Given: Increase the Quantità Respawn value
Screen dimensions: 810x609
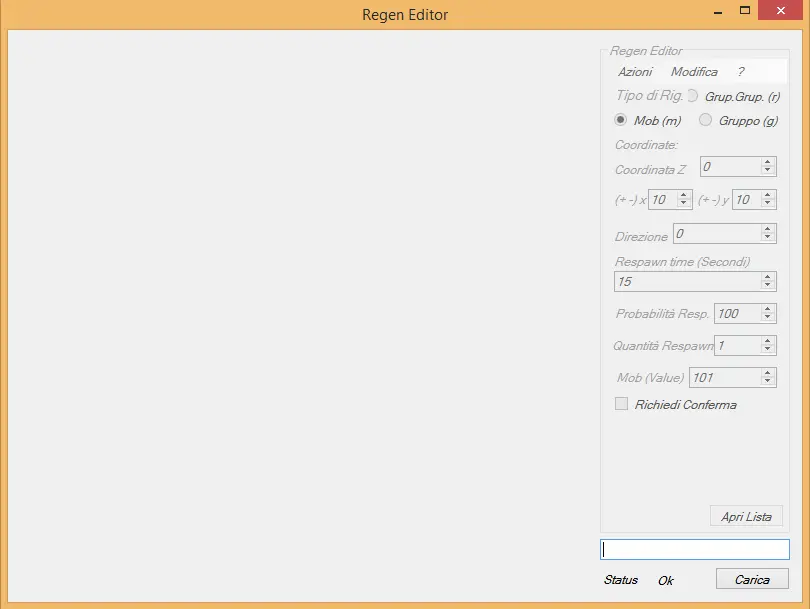Looking at the screenshot, I should pos(768,341).
